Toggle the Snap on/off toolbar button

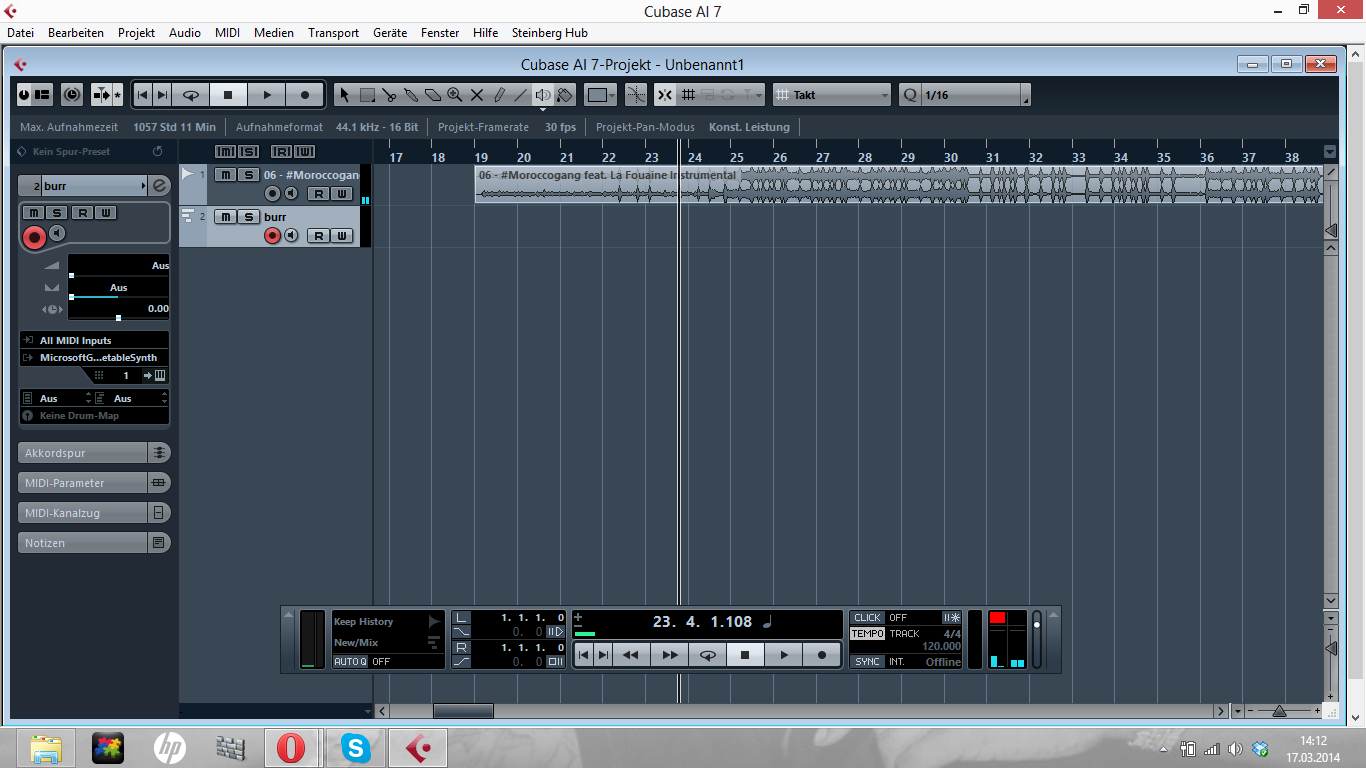[x=665, y=95]
